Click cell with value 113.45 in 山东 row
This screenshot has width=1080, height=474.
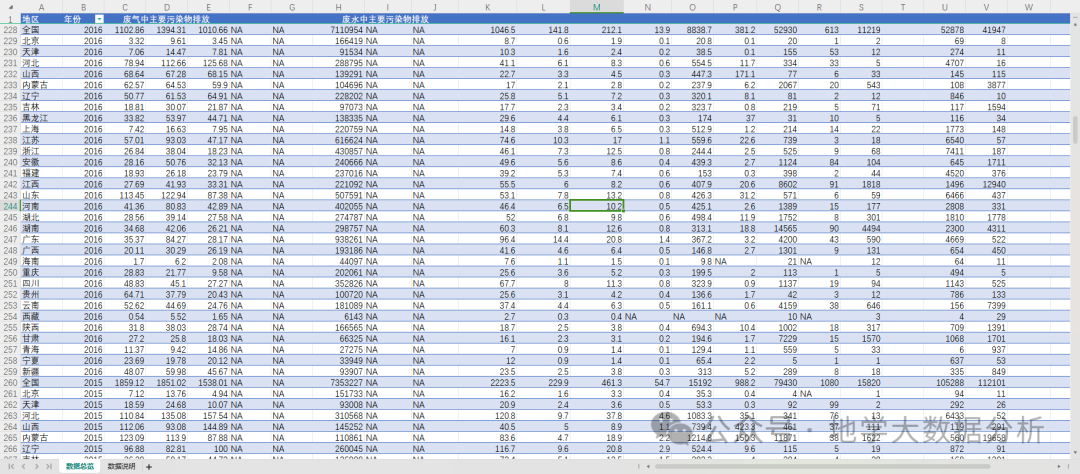pos(125,194)
